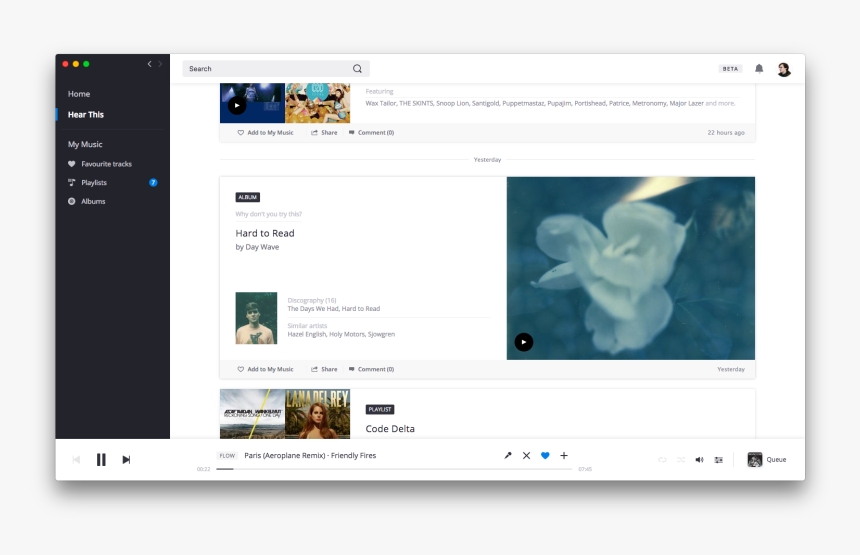Open the equalizer settings icon

(718, 460)
